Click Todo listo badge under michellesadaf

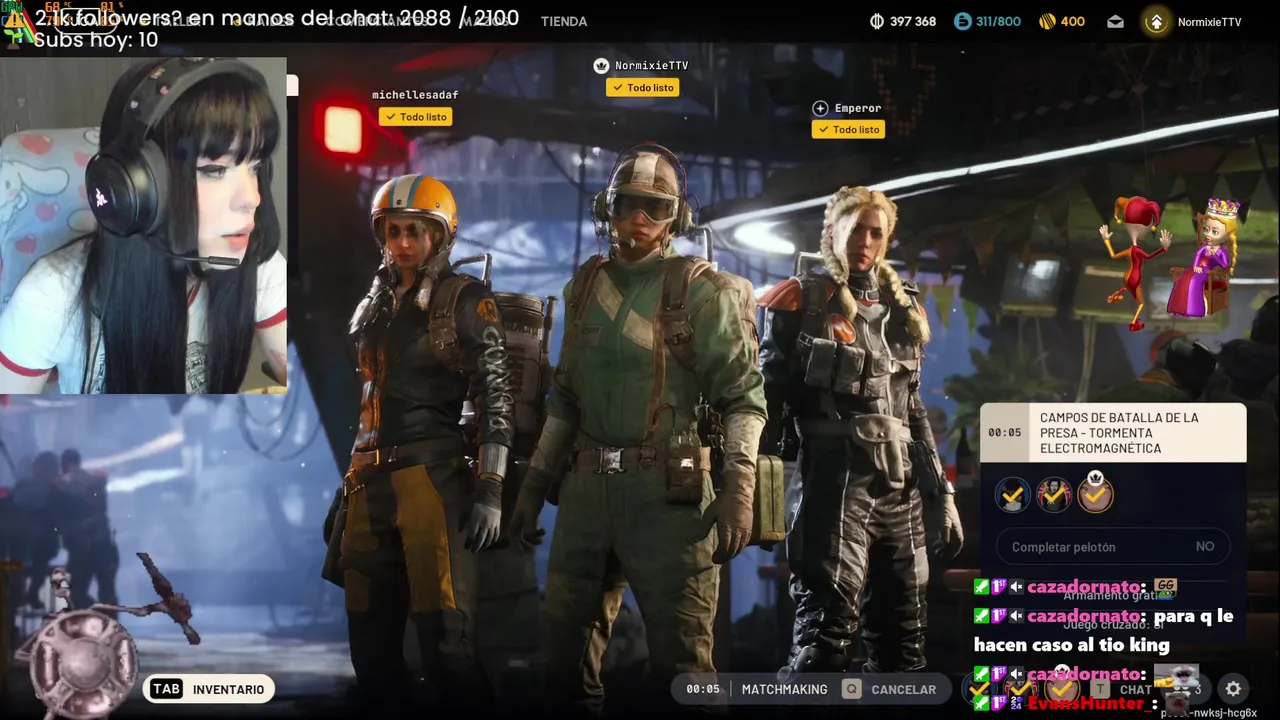[x=415, y=117]
